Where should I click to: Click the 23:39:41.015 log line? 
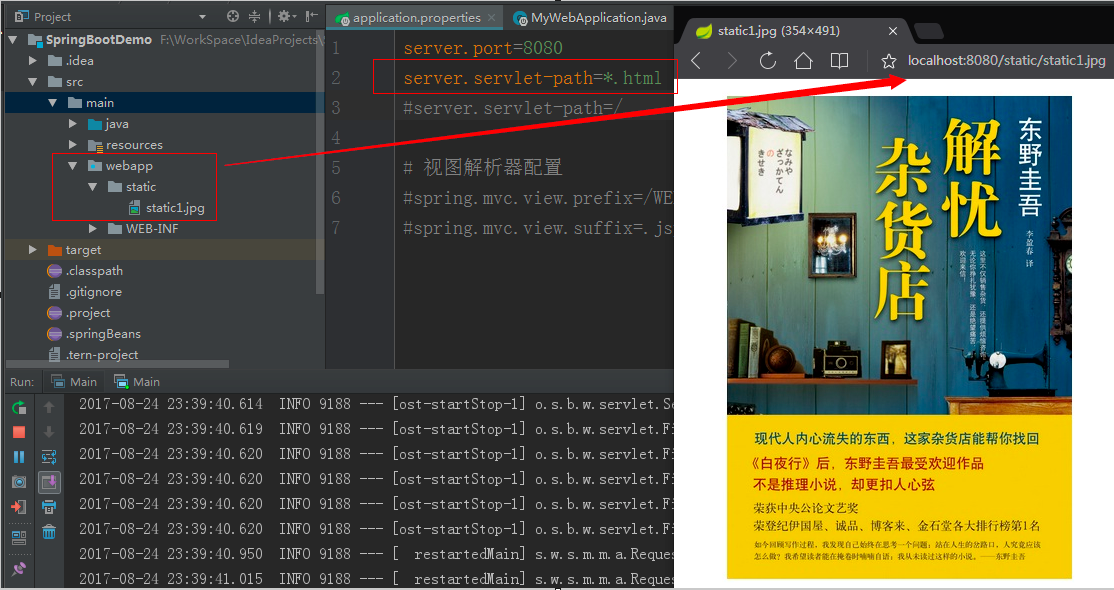tap(377, 579)
